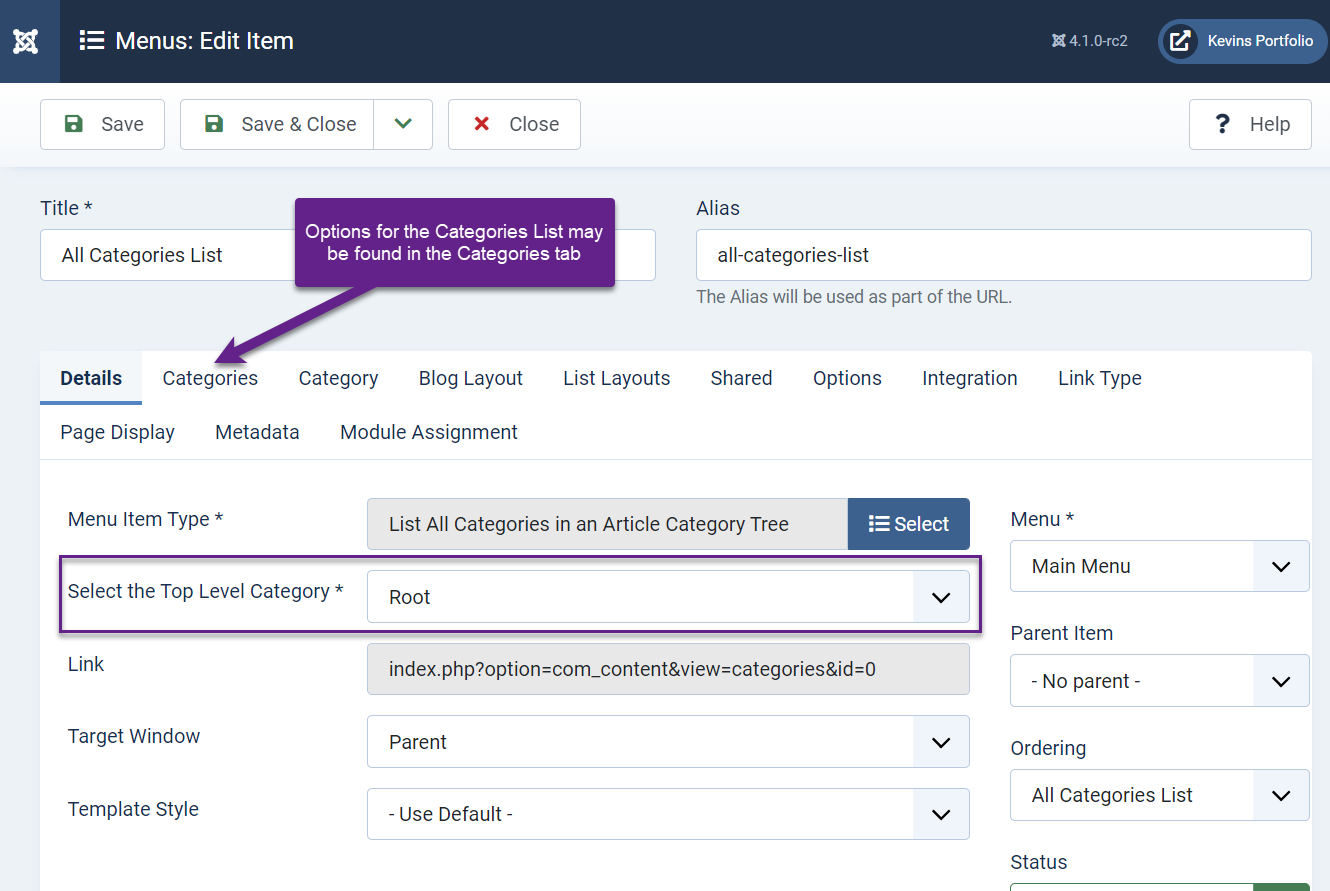The width and height of the screenshot is (1330, 891).
Task: Click the Alias input field
Action: click(1004, 255)
